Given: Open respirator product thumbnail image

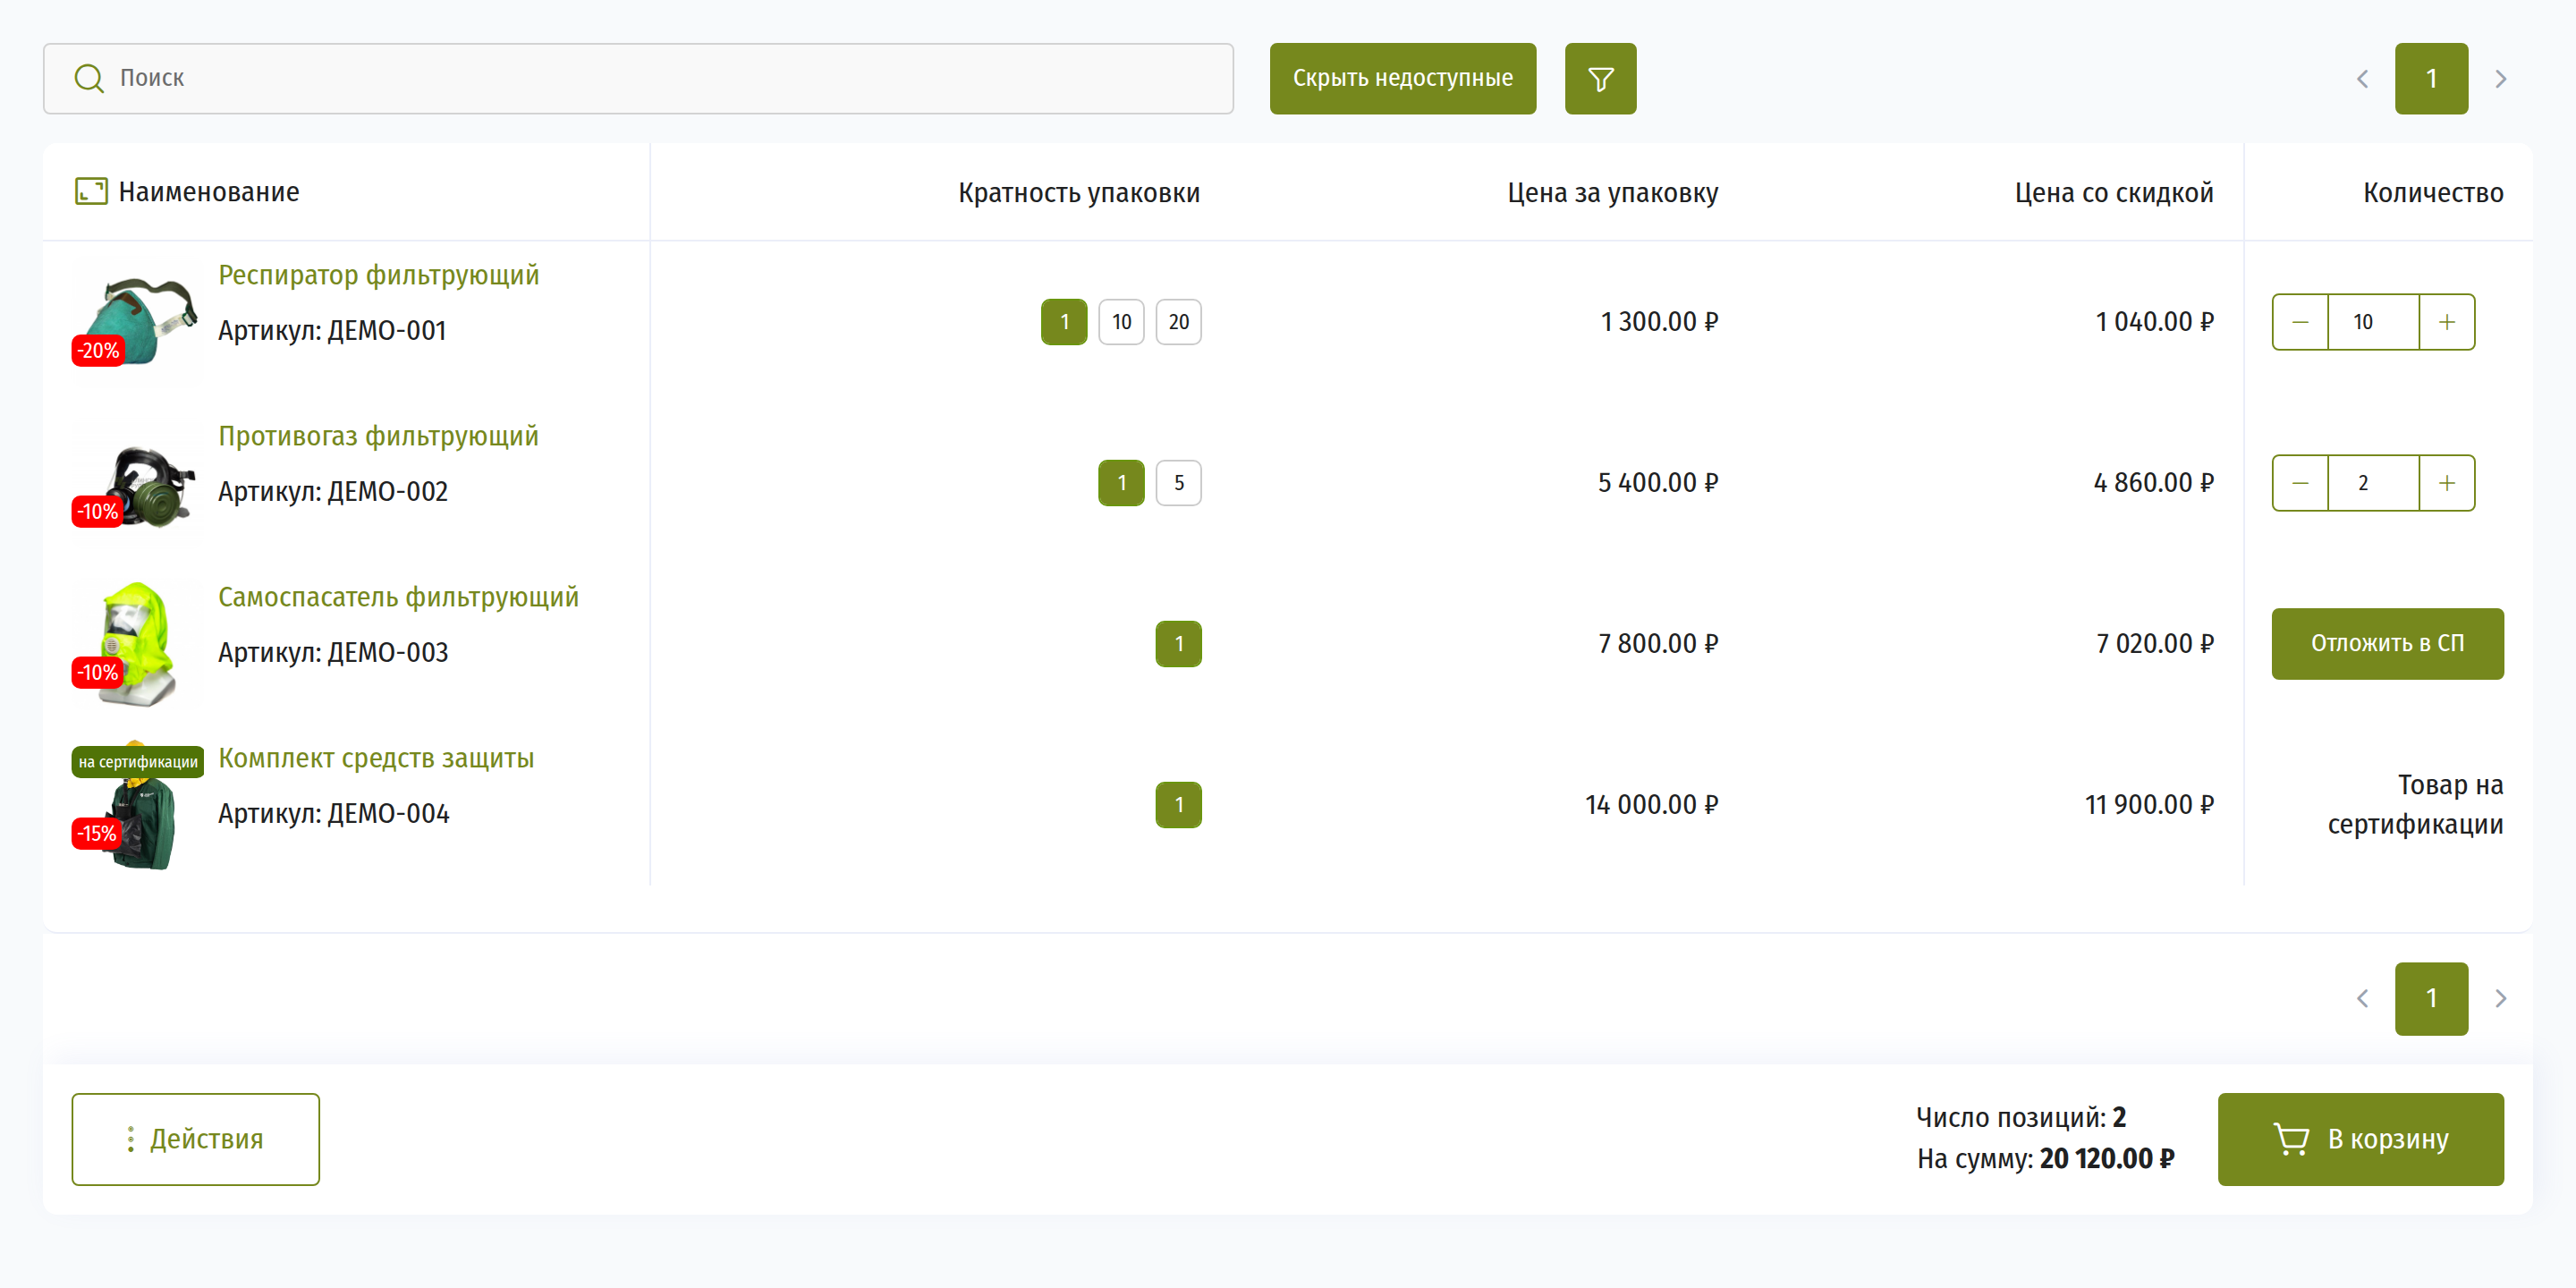Looking at the screenshot, I should point(137,322).
